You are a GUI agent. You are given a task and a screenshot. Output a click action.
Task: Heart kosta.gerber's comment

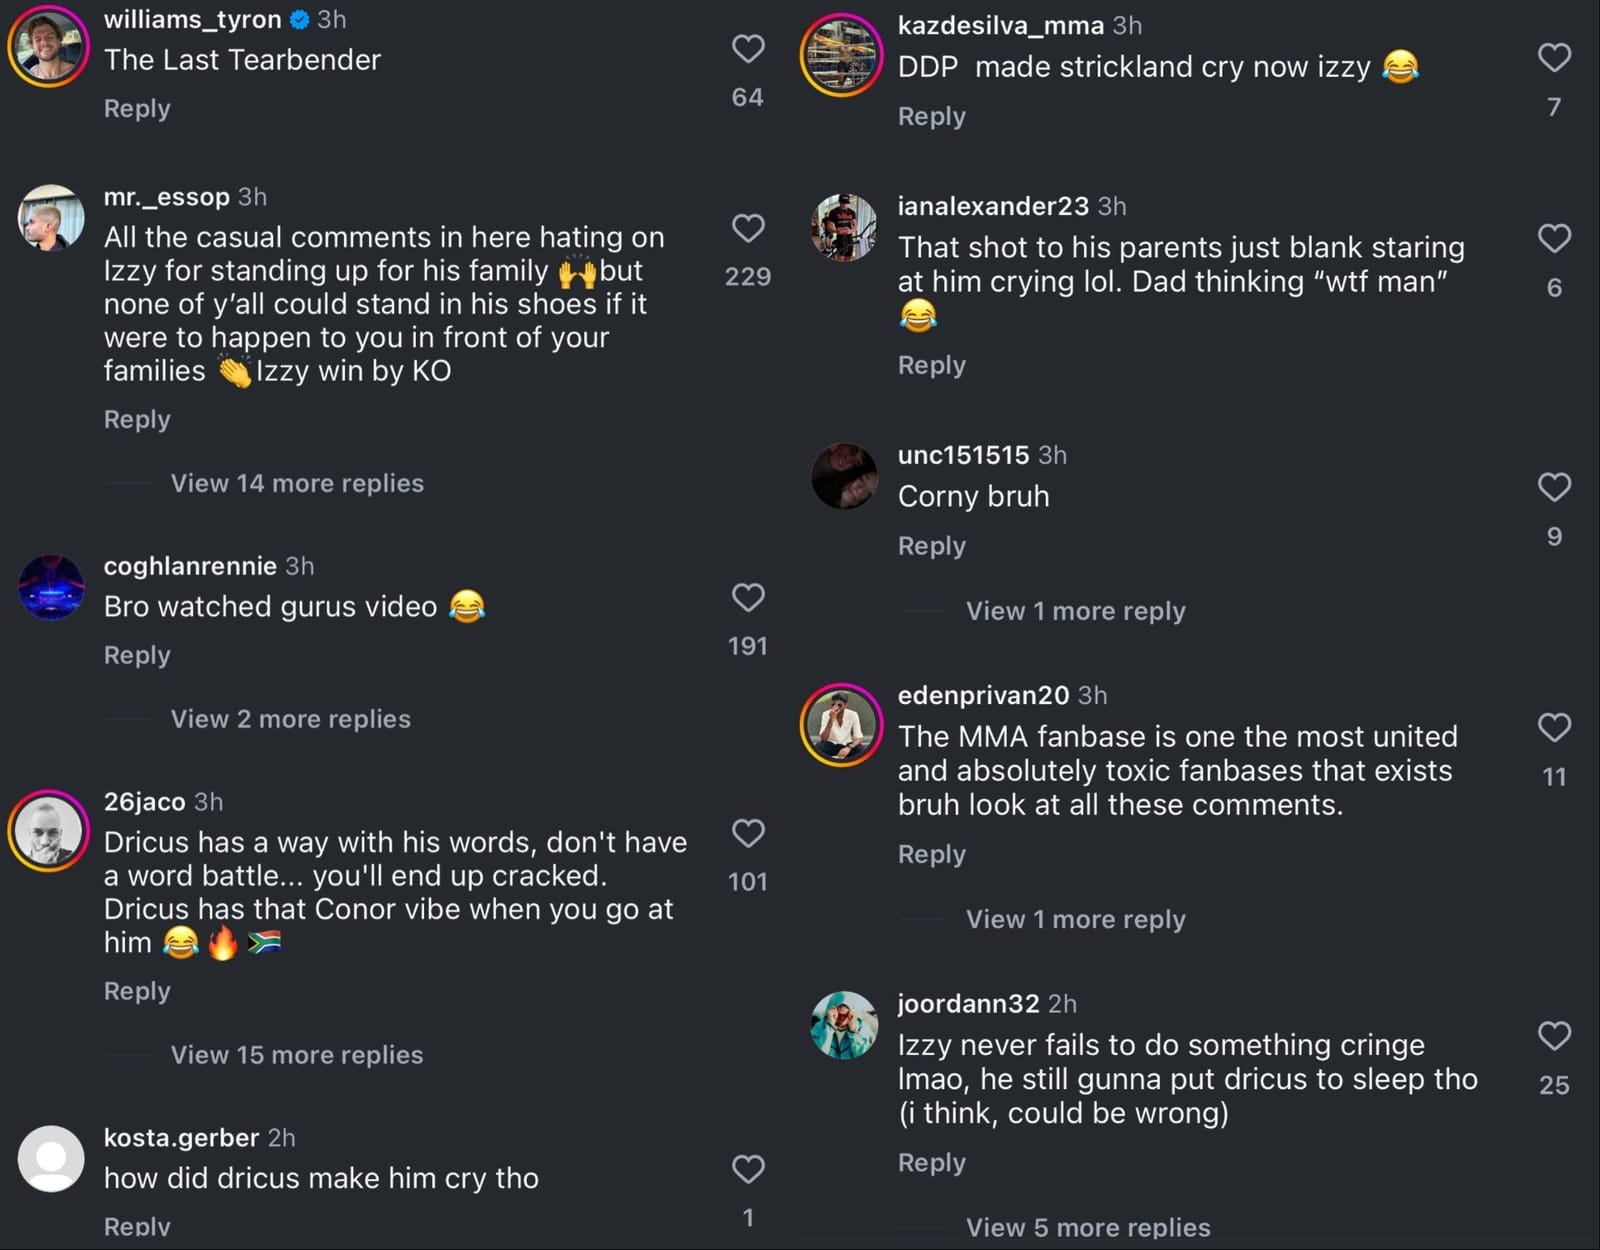point(748,1168)
